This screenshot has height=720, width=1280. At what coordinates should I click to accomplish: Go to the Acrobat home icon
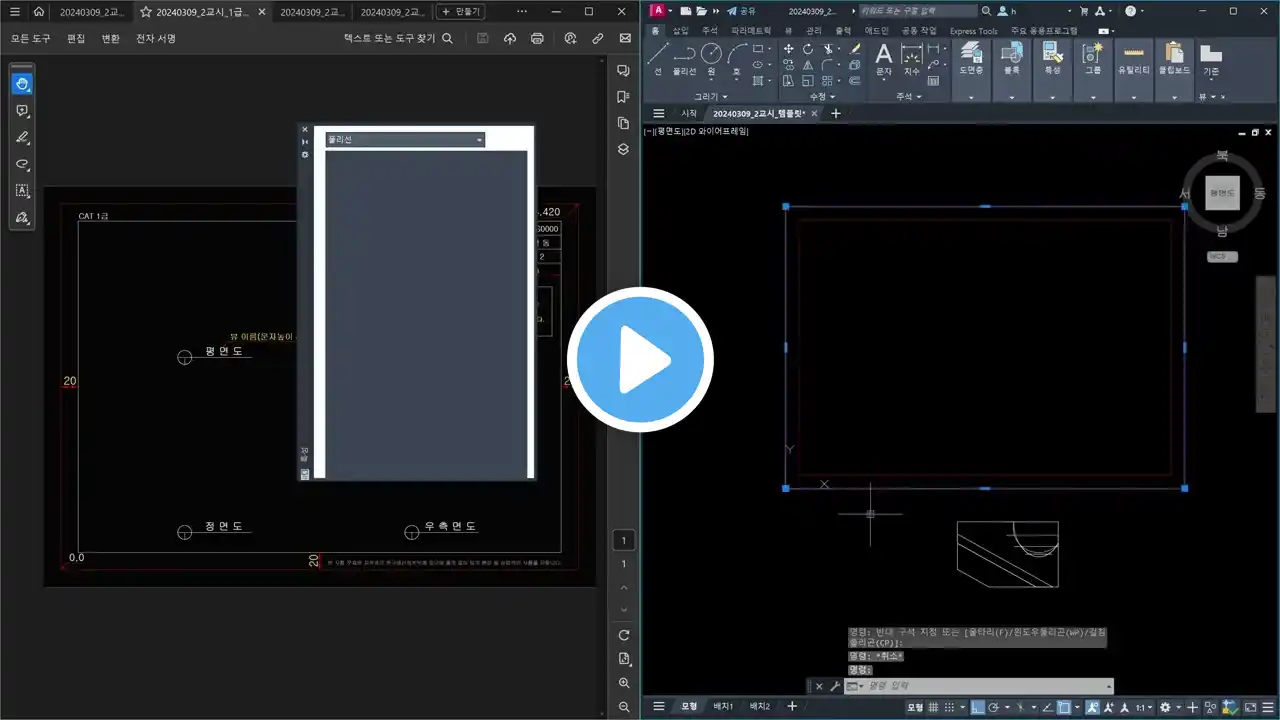point(38,12)
